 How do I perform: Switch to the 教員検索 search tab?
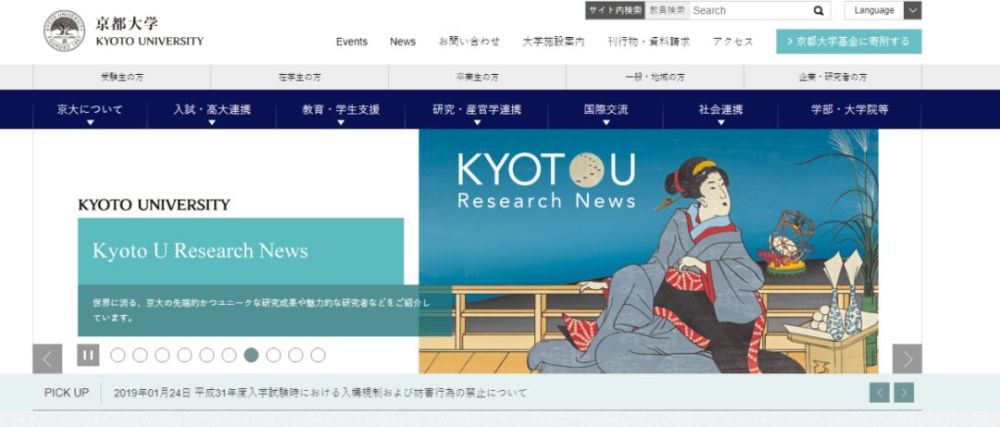pyautogui.click(x=667, y=10)
